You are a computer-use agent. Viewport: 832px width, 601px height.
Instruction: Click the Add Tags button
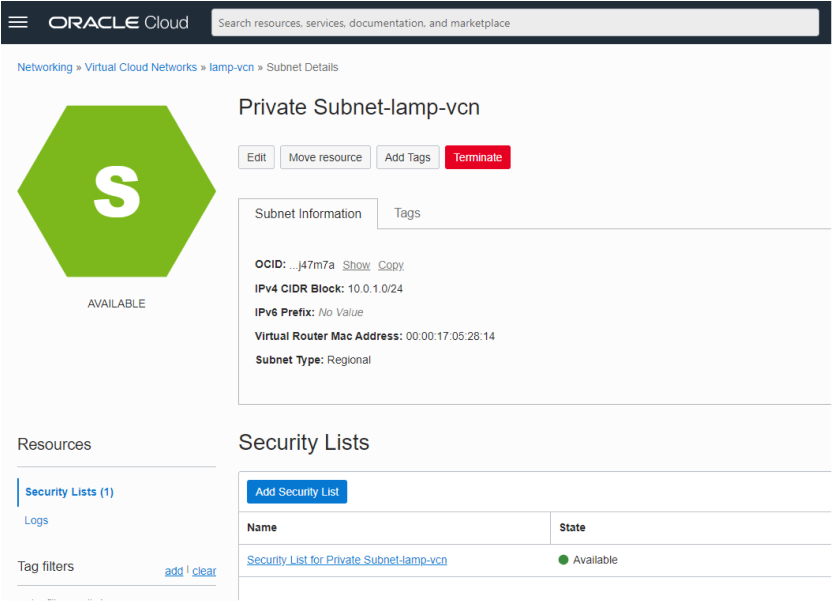tap(407, 157)
